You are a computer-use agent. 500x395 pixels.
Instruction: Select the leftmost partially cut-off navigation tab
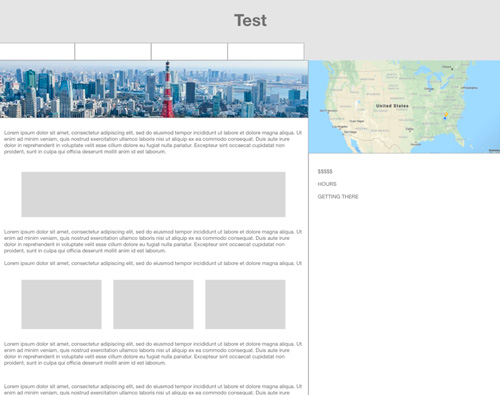(37, 51)
